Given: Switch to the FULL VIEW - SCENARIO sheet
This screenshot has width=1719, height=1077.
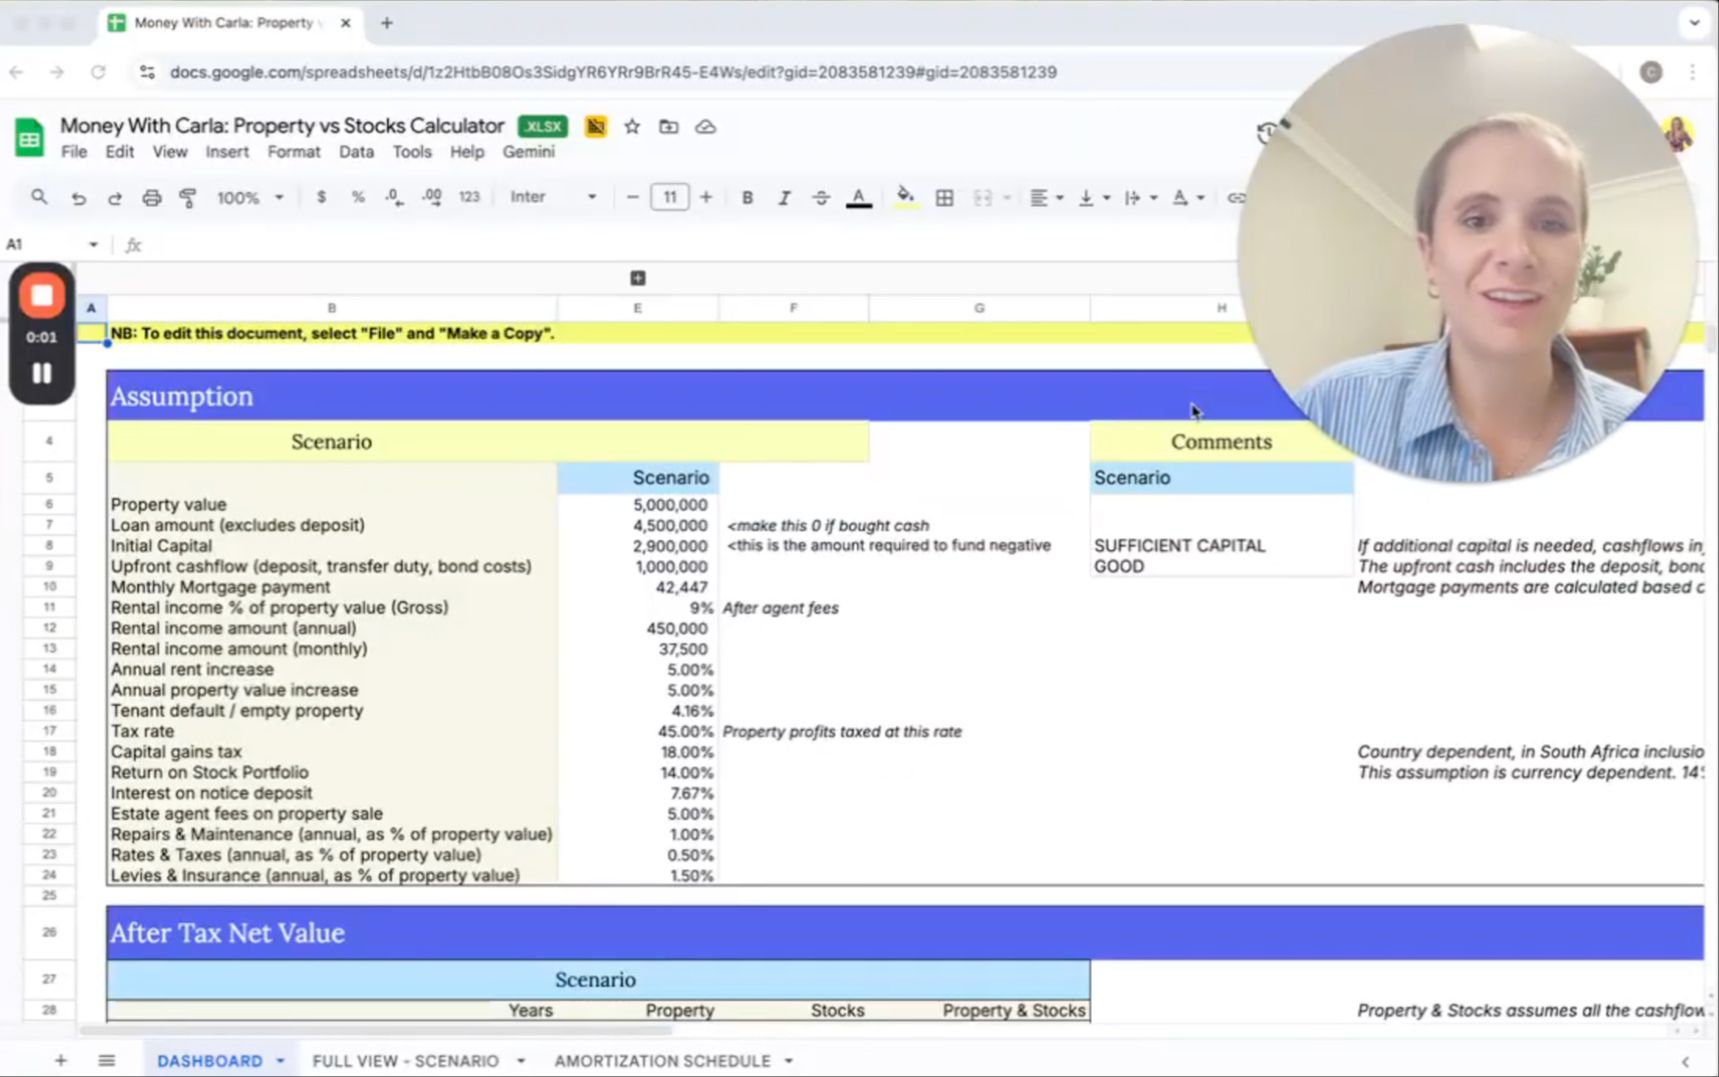Looking at the screenshot, I should click(405, 1060).
